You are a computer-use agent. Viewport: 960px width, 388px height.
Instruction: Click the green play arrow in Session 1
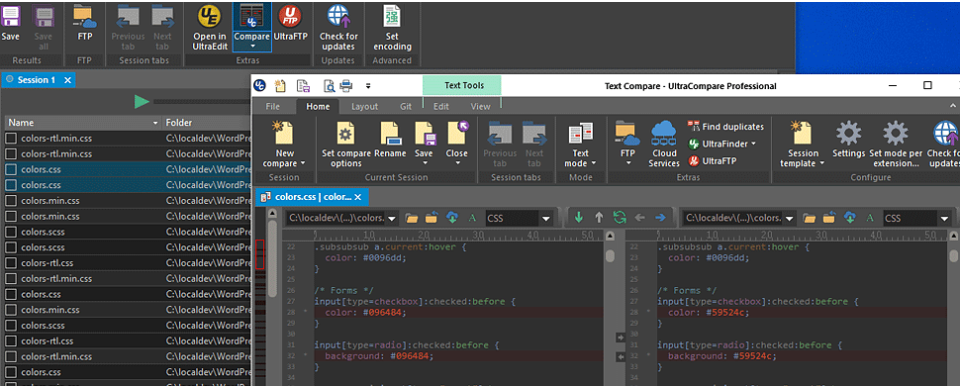(142, 102)
